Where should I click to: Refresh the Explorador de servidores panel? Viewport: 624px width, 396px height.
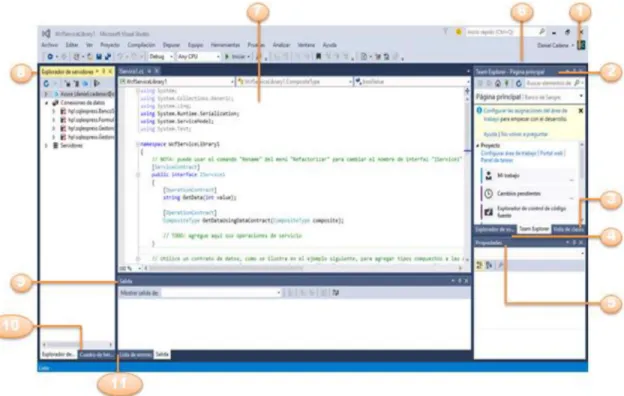tap(47, 84)
